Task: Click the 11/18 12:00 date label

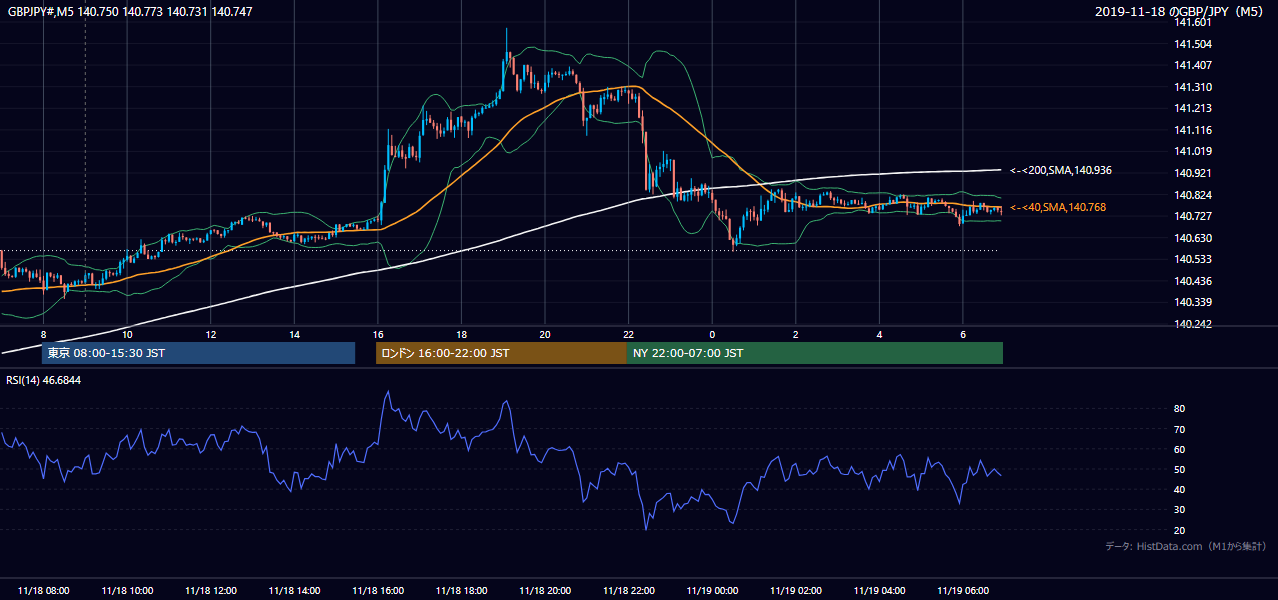Action: click(x=211, y=590)
